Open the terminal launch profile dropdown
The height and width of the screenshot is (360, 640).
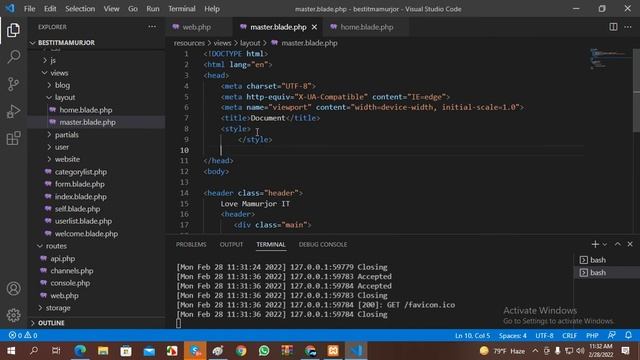[605, 244]
